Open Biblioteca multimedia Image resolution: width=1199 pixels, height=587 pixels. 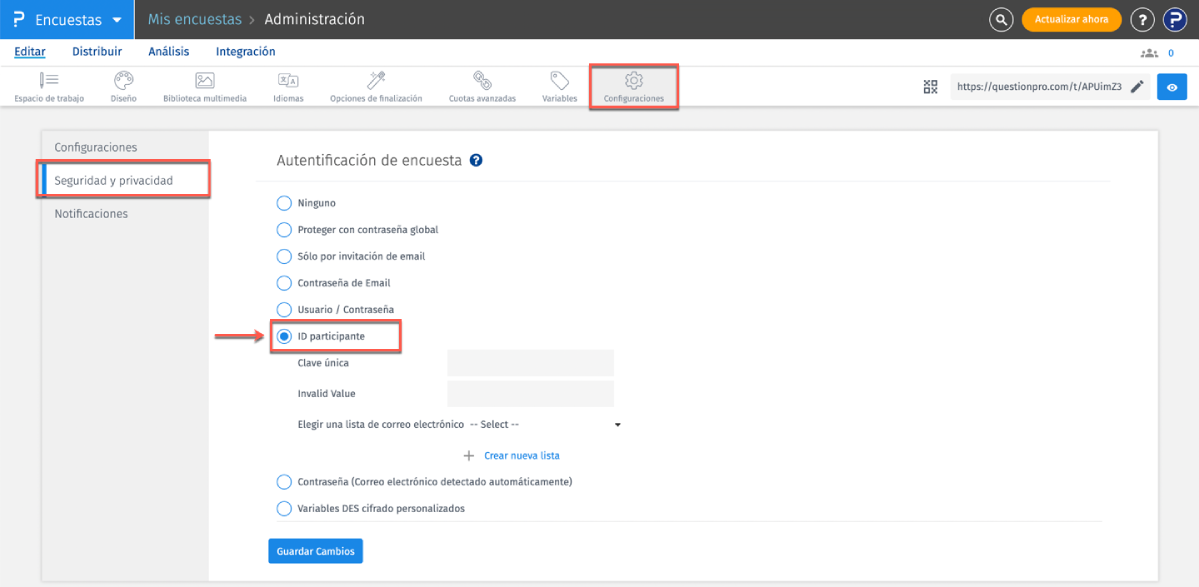[x=204, y=87]
